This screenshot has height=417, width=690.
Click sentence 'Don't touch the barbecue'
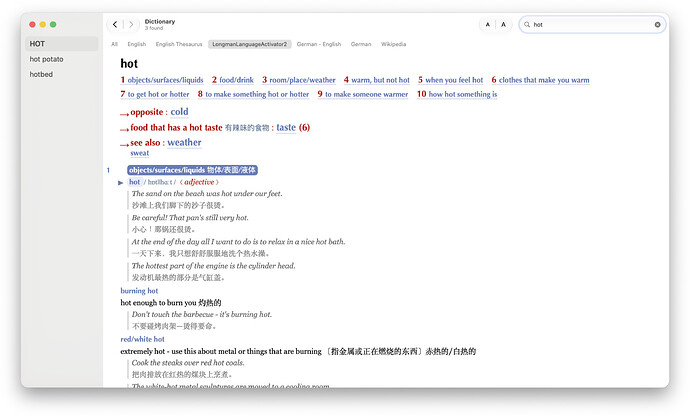pyautogui.click(x=202, y=315)
